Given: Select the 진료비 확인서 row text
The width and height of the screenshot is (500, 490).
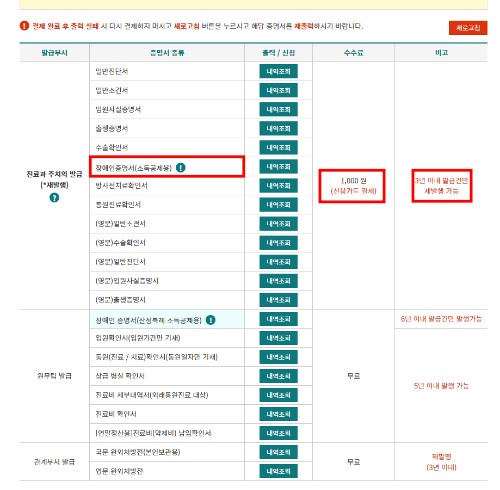Looking at the screenshot, I should tap(116, 414).
